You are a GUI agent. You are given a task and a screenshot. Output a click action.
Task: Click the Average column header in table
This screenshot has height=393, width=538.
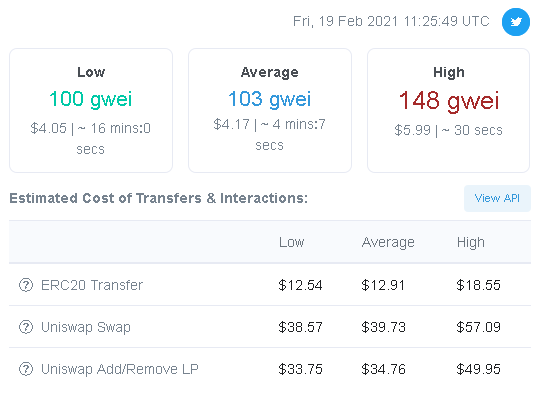coord(388,242)
